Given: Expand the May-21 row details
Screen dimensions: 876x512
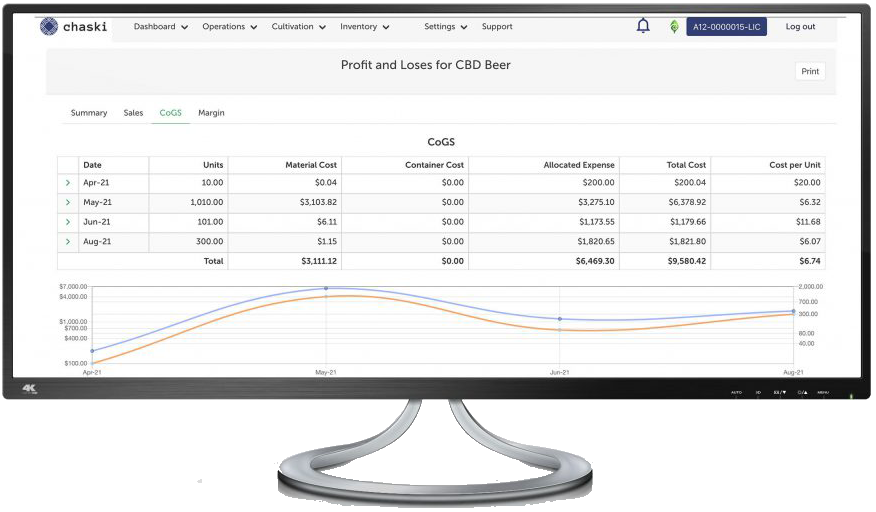Looking at the screenshot, I should pyautogui.click(x=68, y=203).
